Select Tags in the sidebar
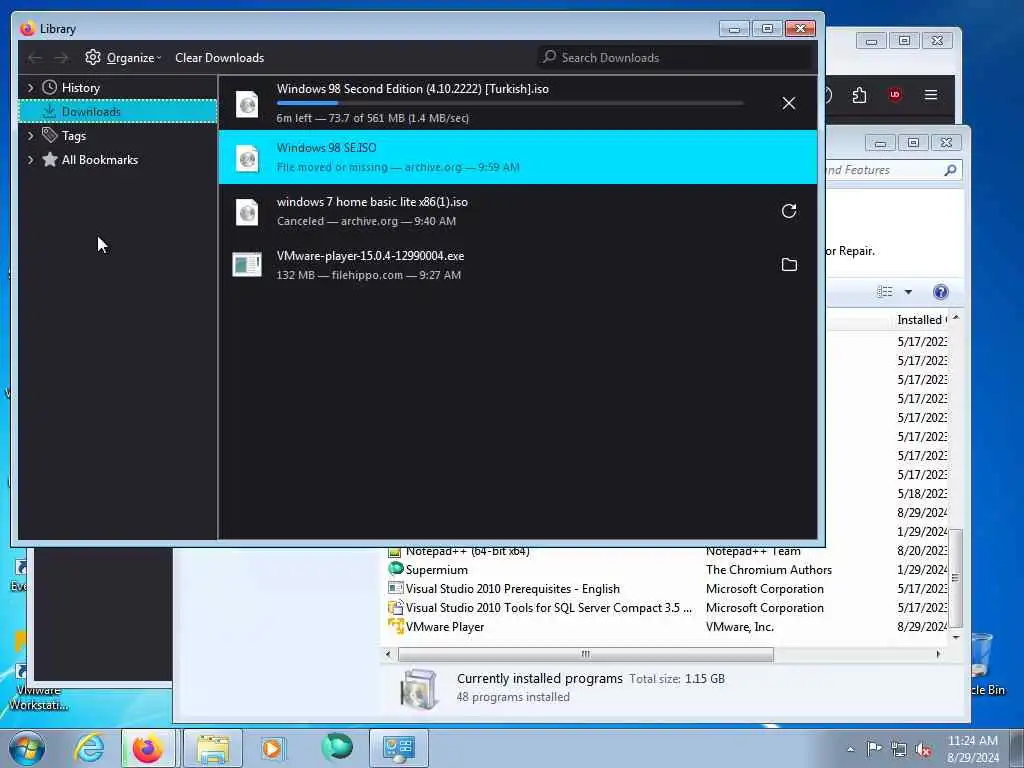 (73, 136)
